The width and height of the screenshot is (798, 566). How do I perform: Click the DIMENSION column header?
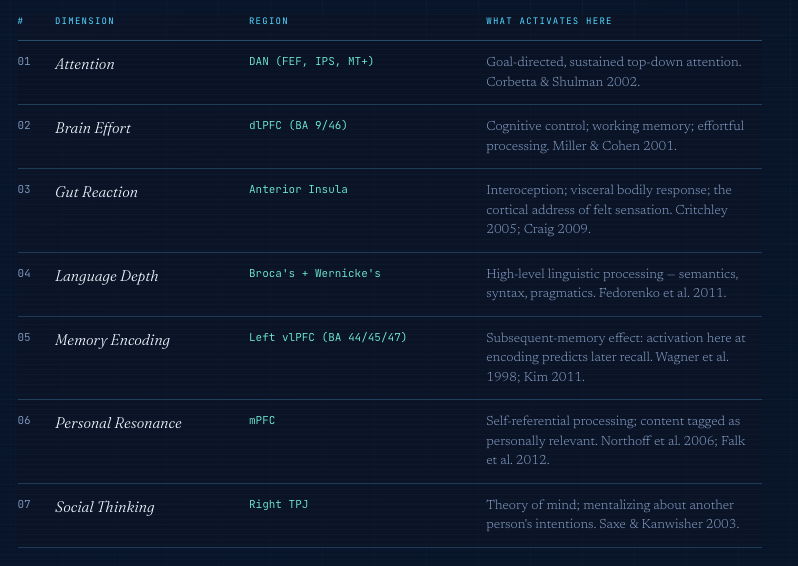[x=84, y=21]
